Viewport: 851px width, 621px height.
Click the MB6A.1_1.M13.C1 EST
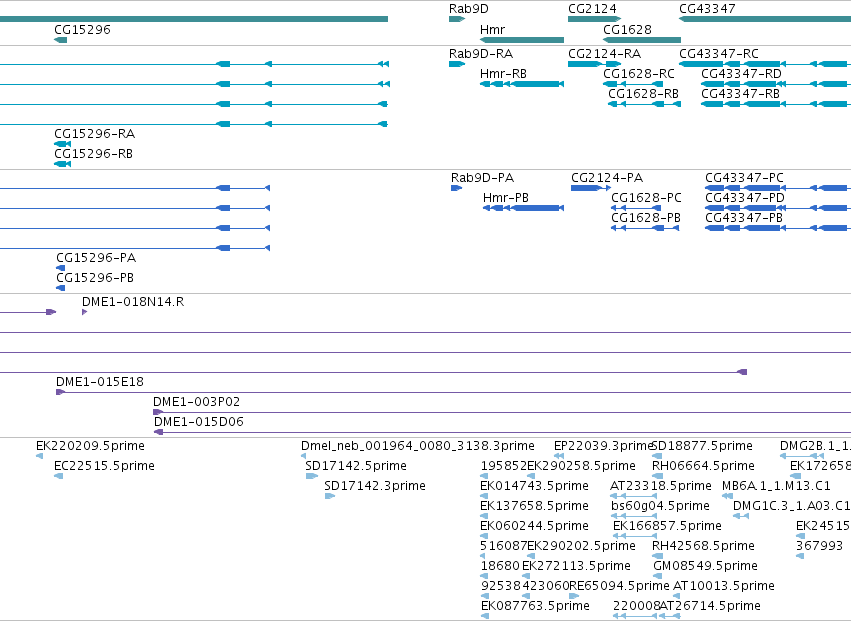[727, 496]
